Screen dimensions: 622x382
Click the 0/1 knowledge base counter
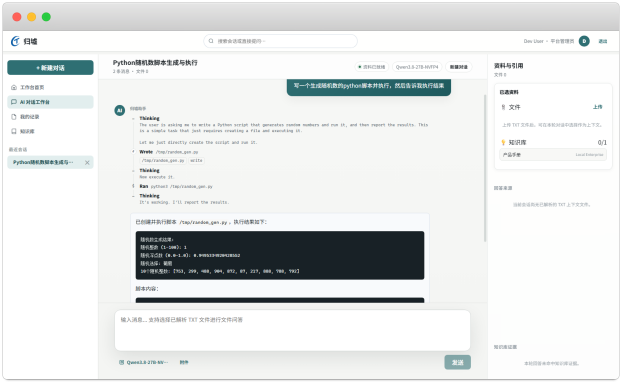(x=602, y=142)
